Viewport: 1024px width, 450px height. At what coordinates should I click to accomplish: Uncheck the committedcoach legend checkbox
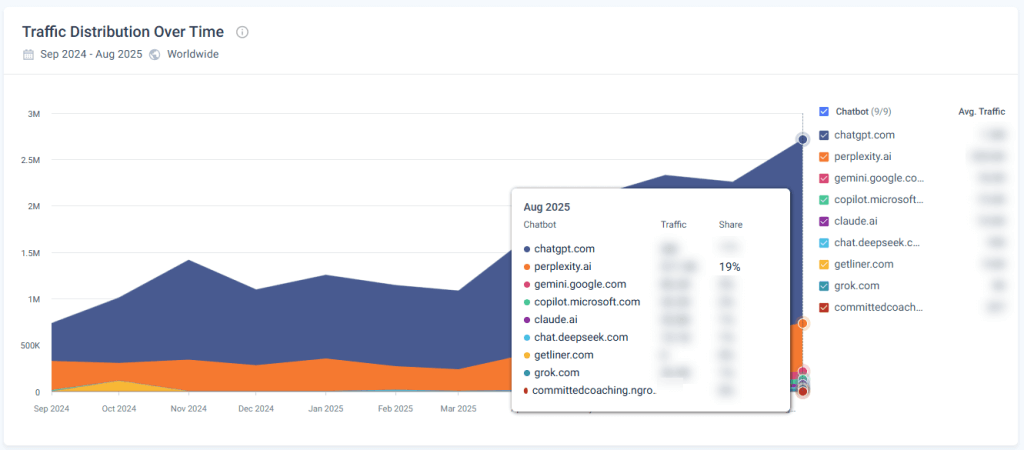click(824, 307)
